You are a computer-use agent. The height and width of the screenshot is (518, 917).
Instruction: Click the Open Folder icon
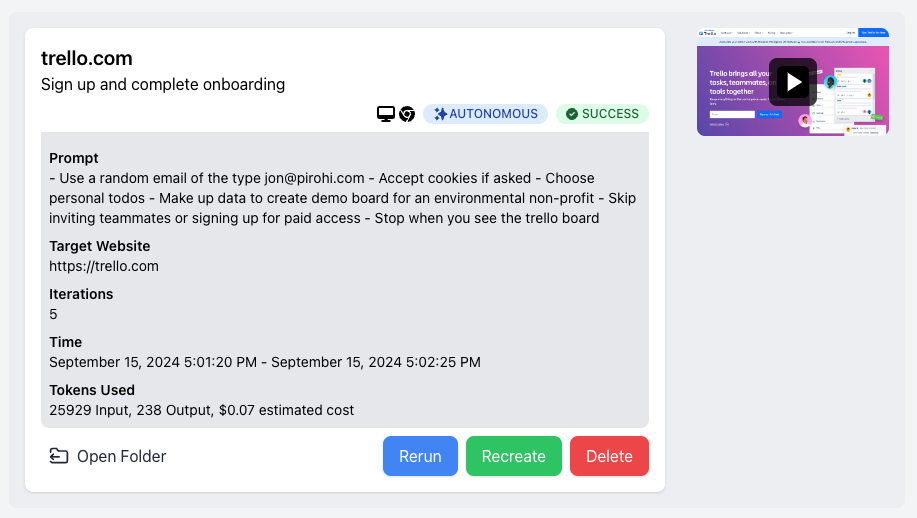pyautogui.click(x=58, y=456)
